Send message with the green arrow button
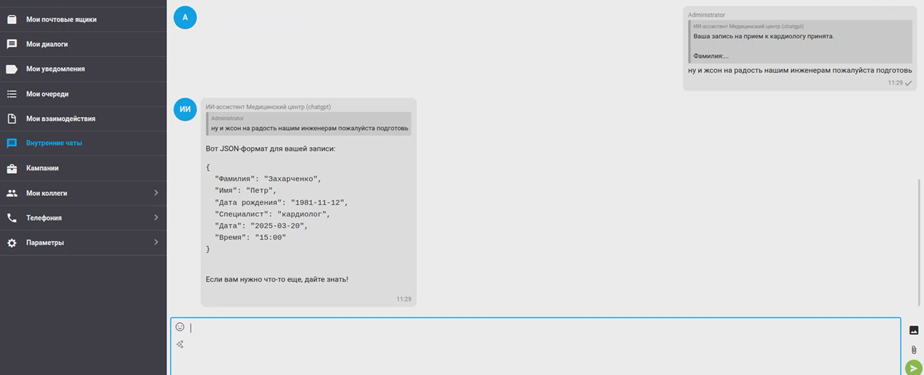The image size is (924, 375). [x=913, y=368]
